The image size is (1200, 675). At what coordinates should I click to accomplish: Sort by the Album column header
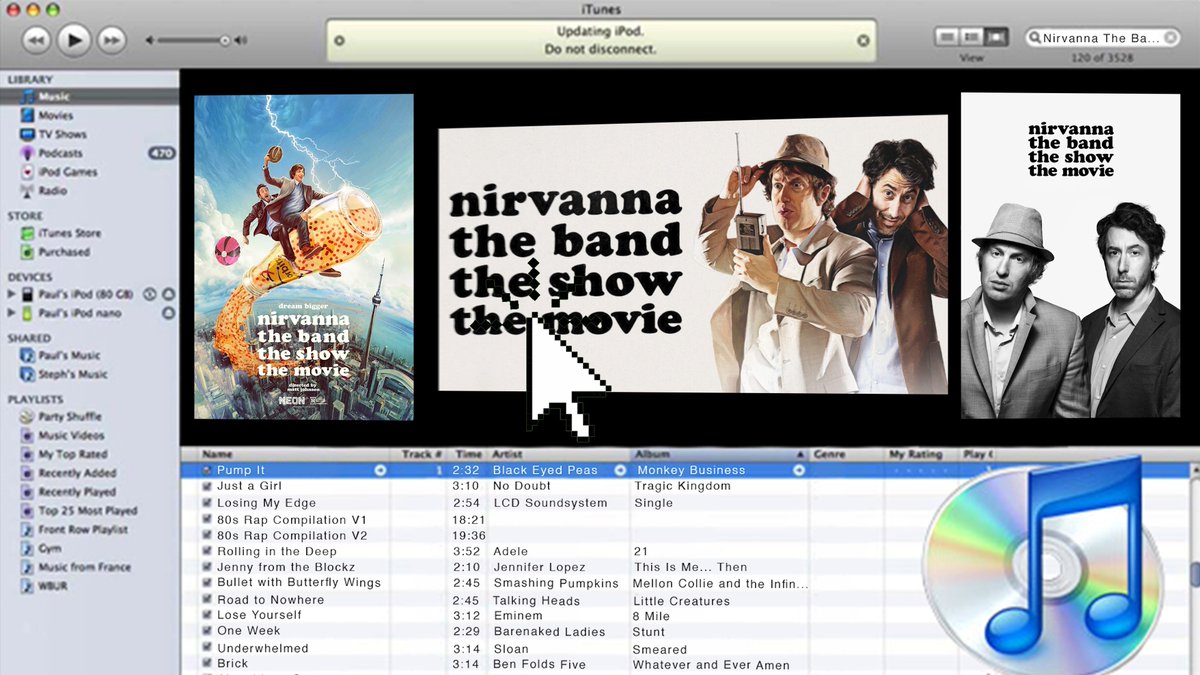click(719, 454)
